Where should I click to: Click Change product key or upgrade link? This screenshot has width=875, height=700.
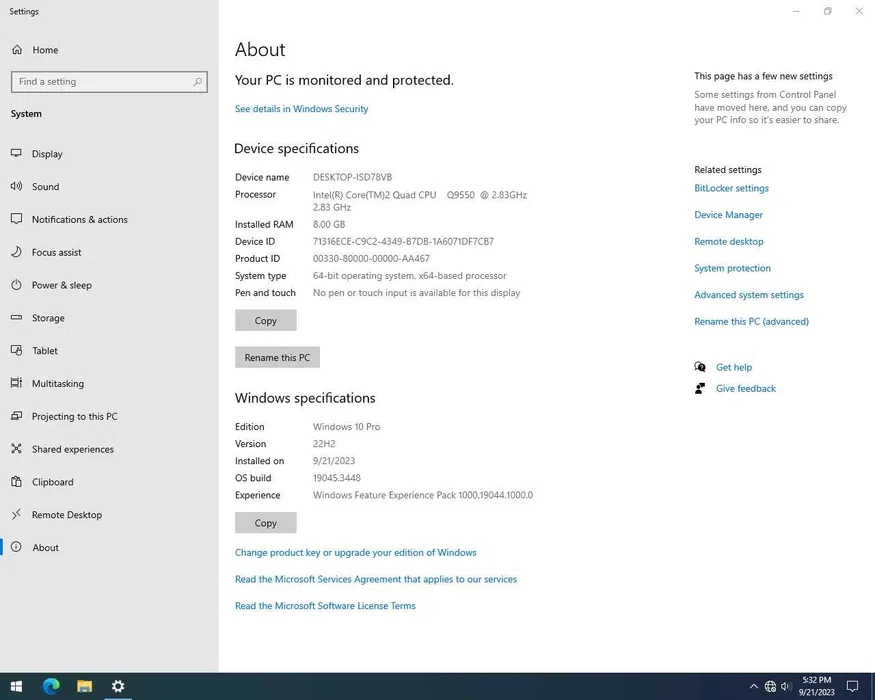(355, 553)
